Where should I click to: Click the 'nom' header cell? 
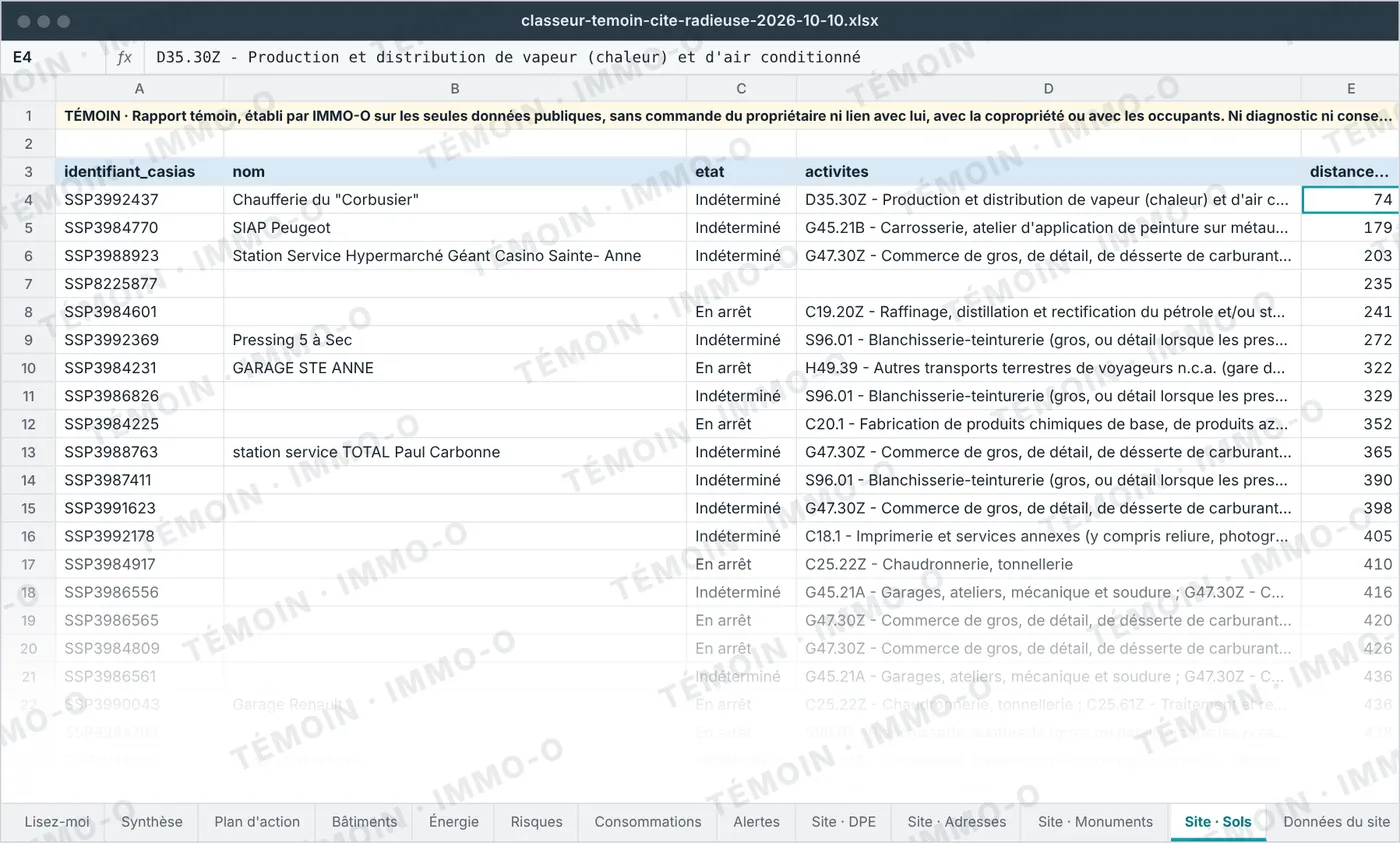455,172
